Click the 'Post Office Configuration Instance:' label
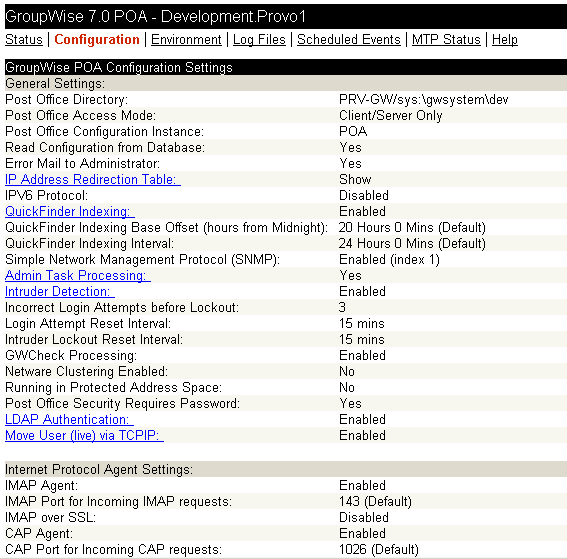The height and width of the screenshot is (559, 567). 105,131
